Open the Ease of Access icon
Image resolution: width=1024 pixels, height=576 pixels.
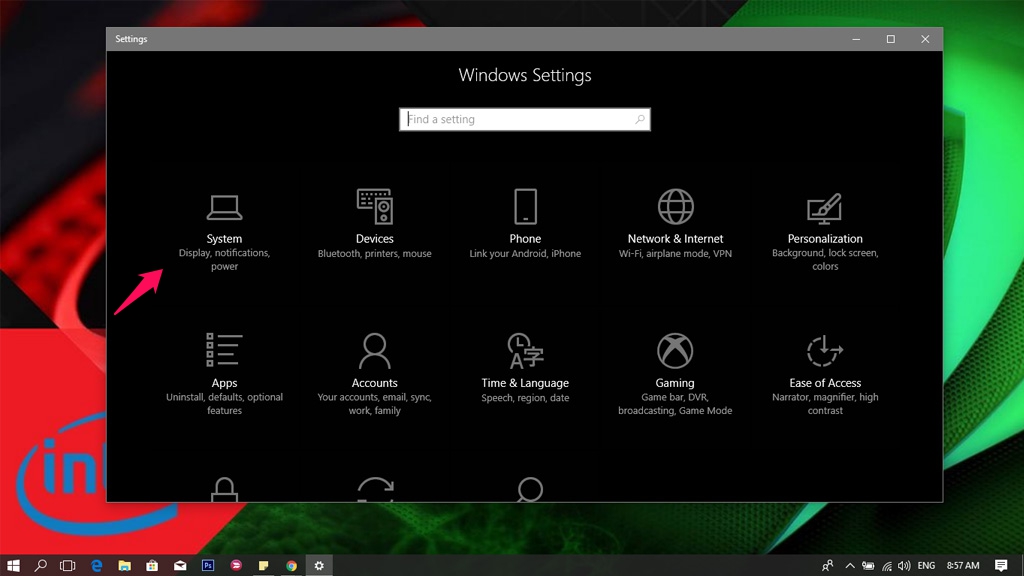point(825,351)
